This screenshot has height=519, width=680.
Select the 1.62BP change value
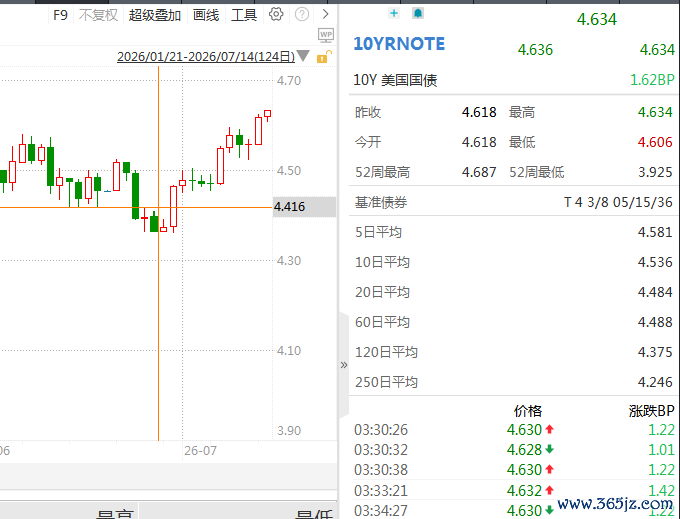652,80
